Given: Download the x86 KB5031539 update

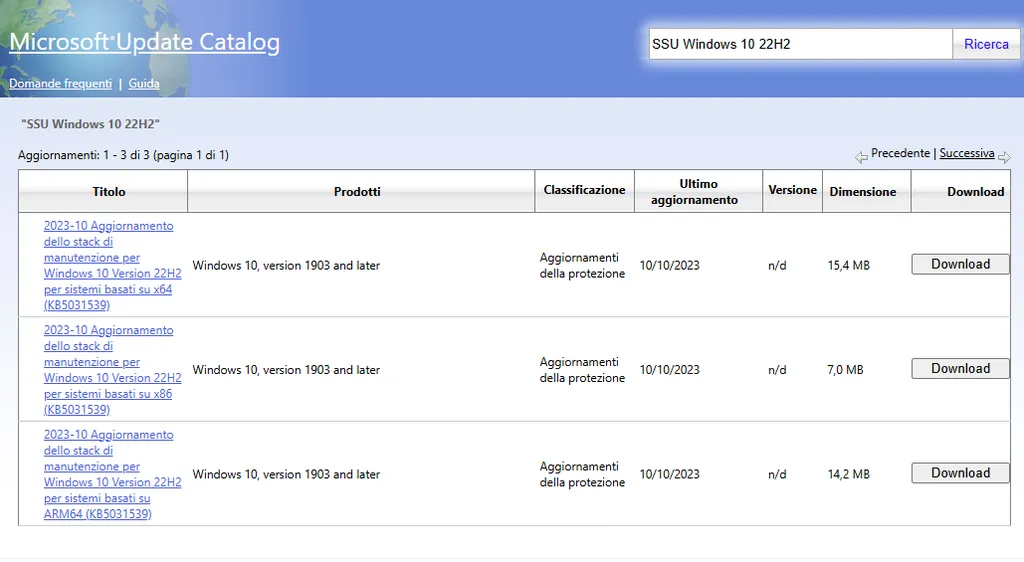Looking at the screenshot, I should pos(960,369).
